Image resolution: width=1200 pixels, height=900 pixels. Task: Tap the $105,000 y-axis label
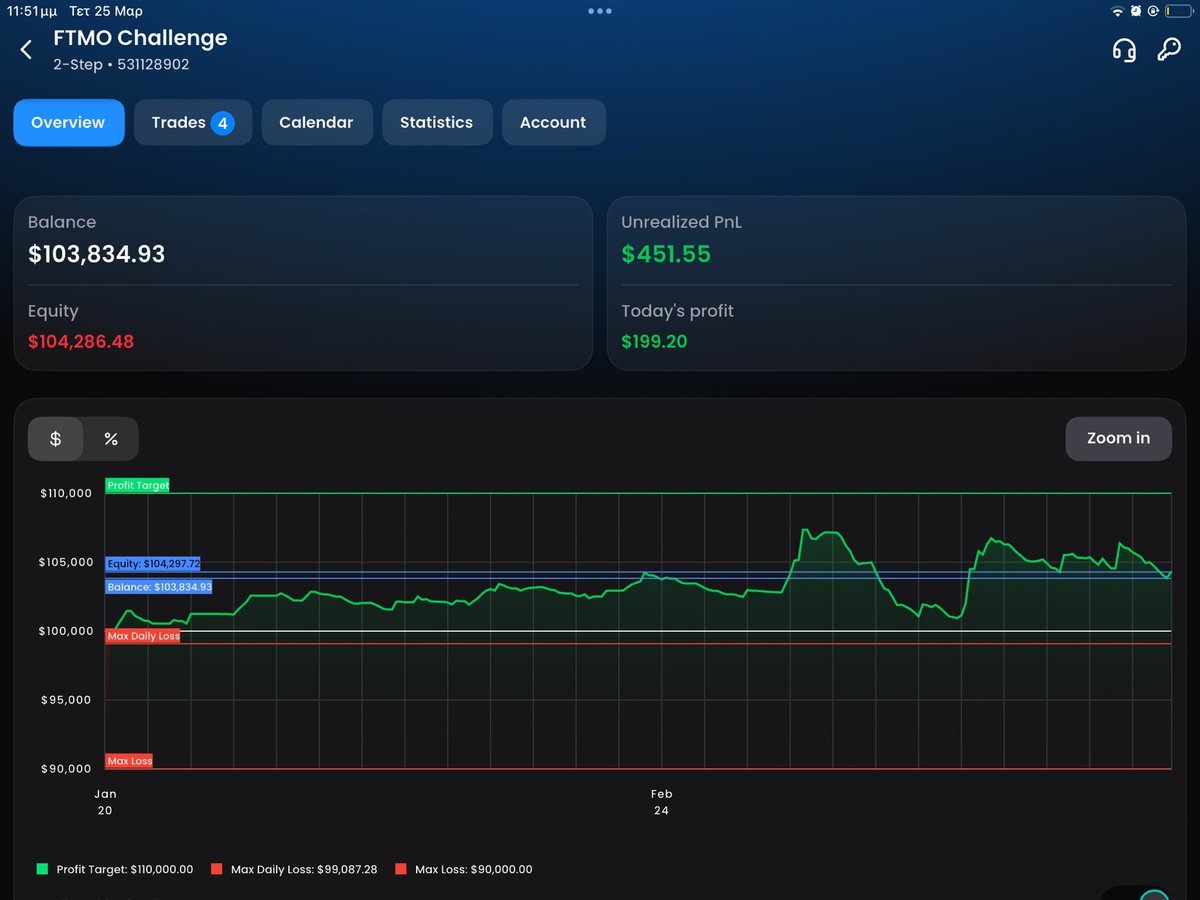[67, 562]
